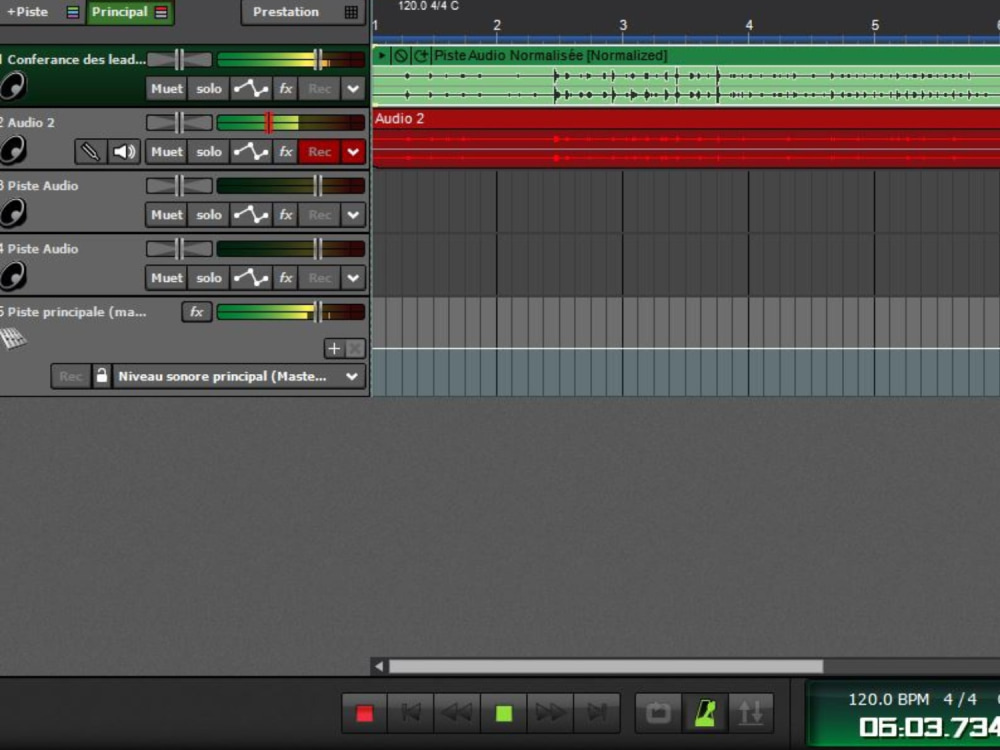Toggle the green metronome icon
The width and height of the screenshot is (1000, 750).
[705, 712]
